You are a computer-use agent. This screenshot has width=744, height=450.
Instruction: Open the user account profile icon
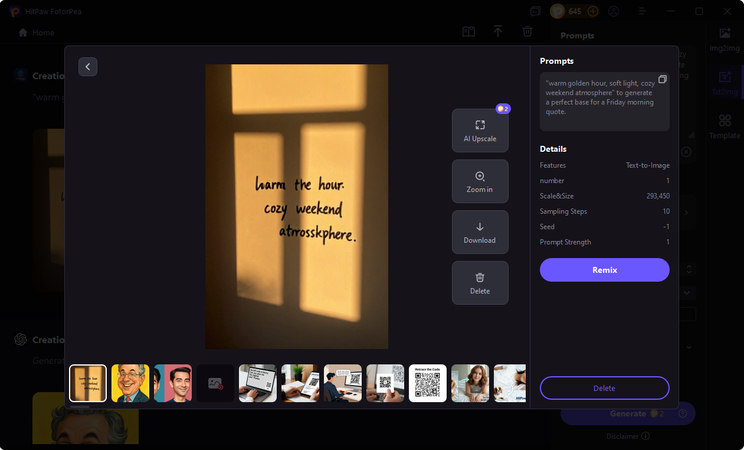coord(614,11)
